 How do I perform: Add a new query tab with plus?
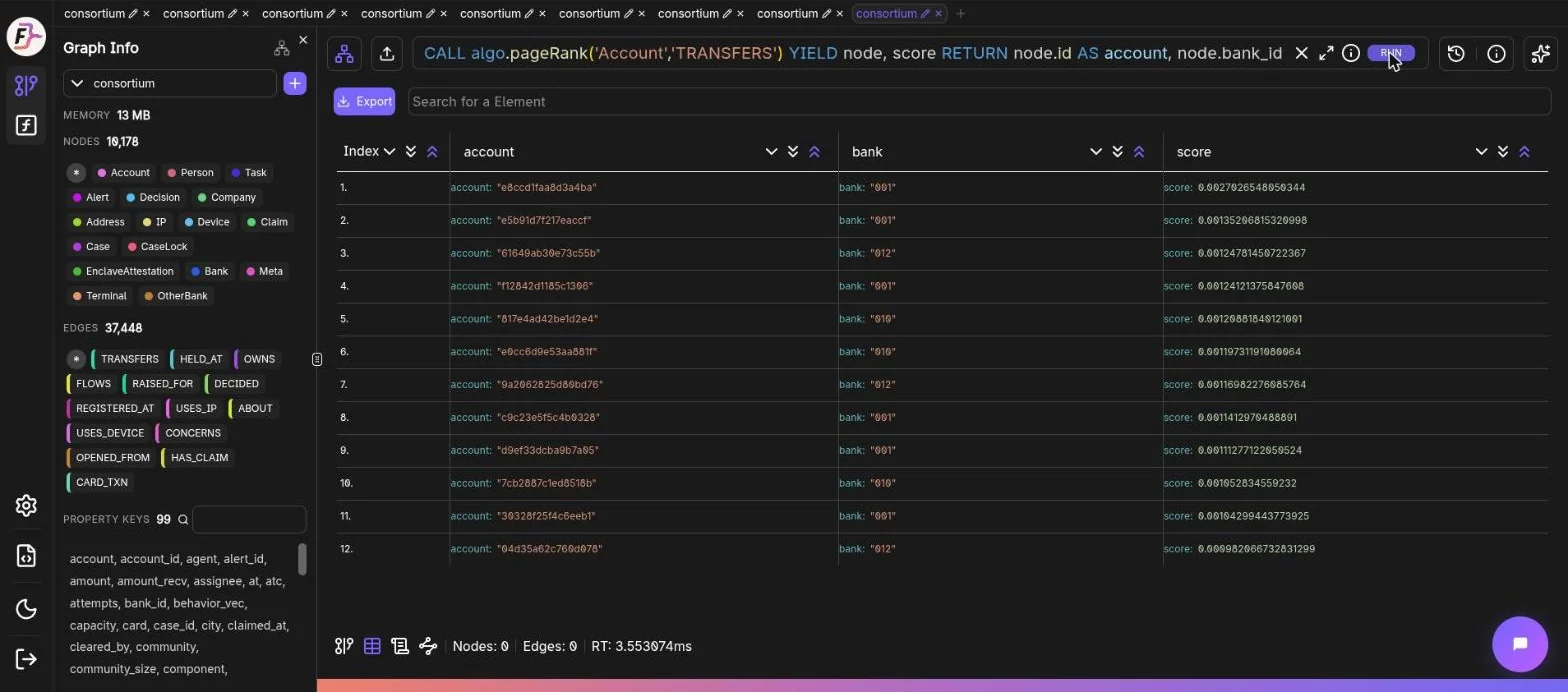point(960,13)
